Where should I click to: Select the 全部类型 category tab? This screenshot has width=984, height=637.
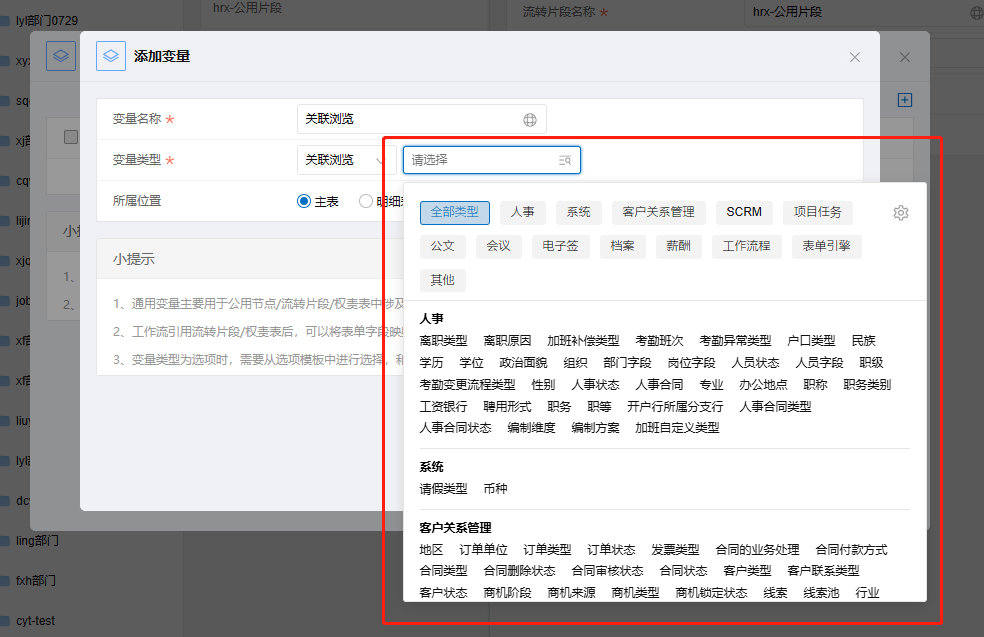click(454, 212)
